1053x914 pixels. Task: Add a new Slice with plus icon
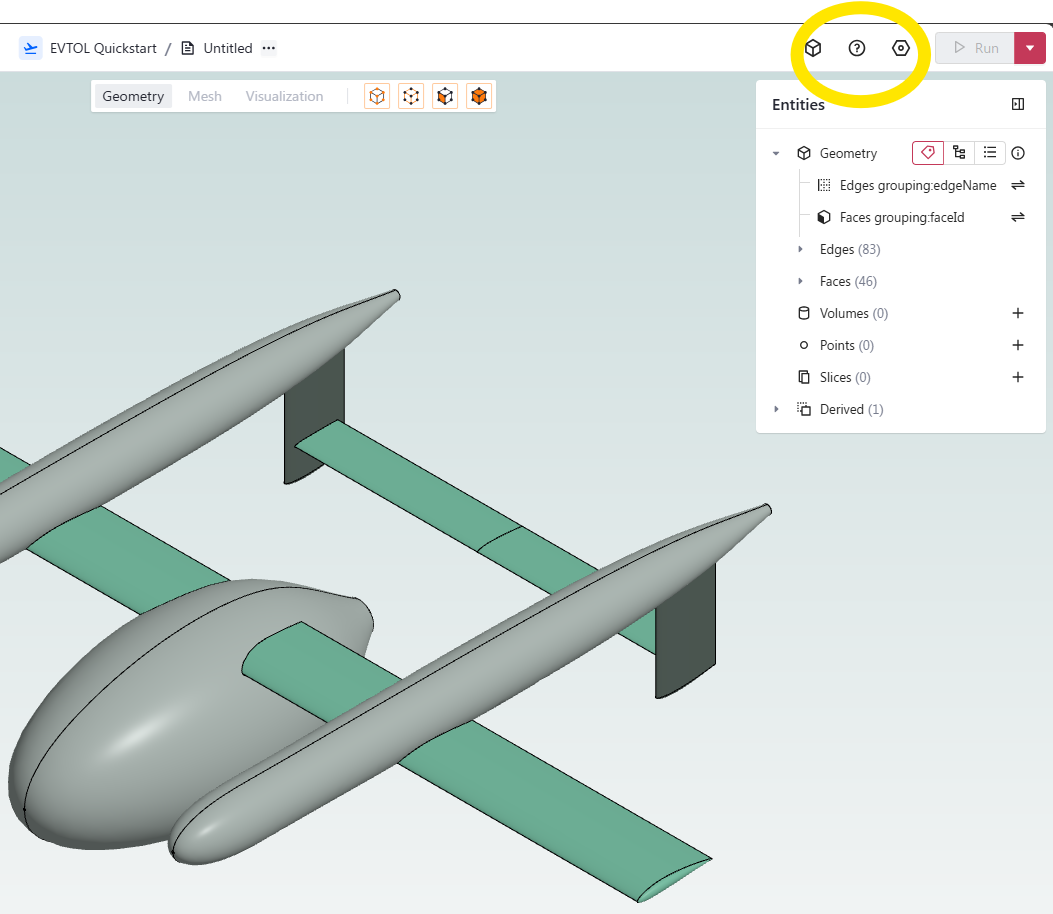point(1018,377)
